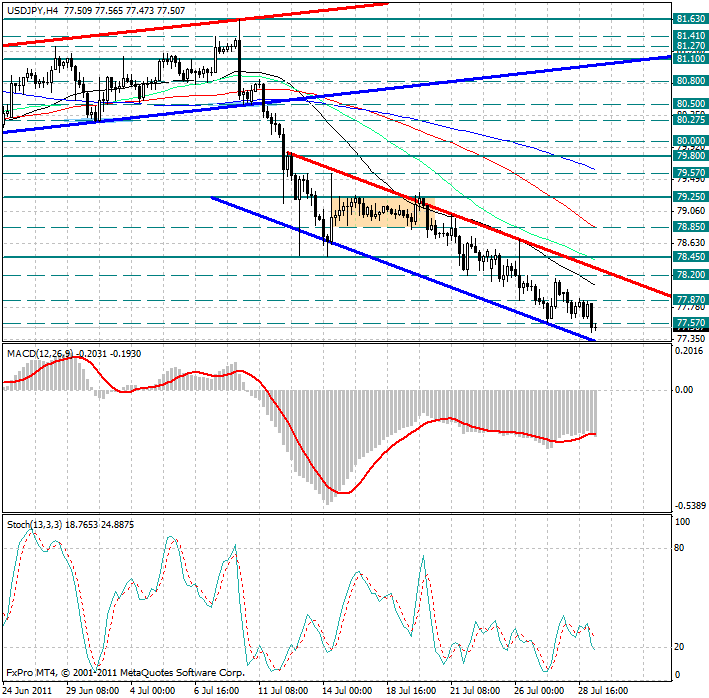The height and width of the screenshot is (698, 709).
Task: Click the 0.2016 MACD scale value
Action: [690, 351]
